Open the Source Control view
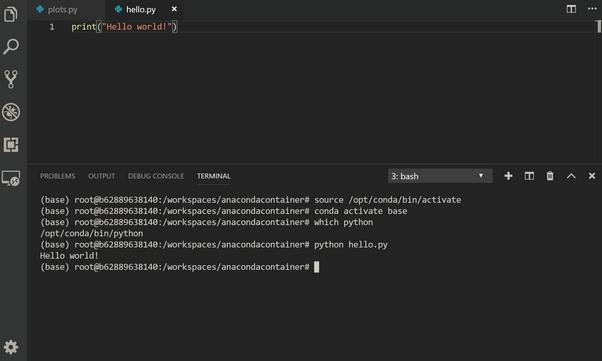The height and width of the screenshot is (361, 602). tap(11, 79)
